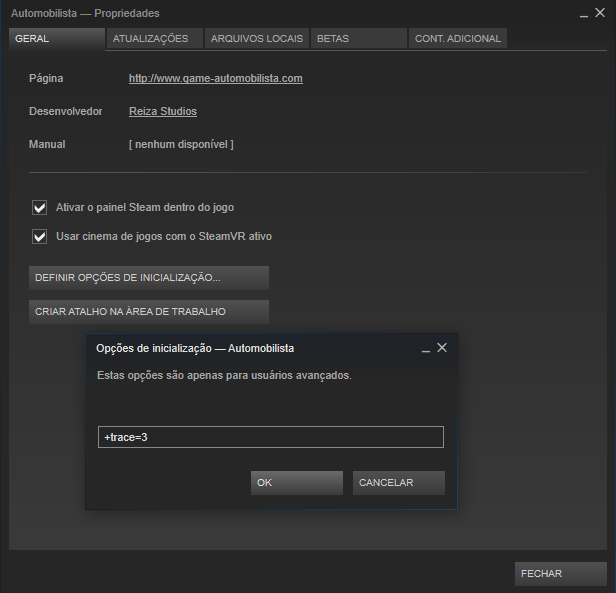
Task: Click the 'Desenvolvedor' label
Action: coord(66,112)
